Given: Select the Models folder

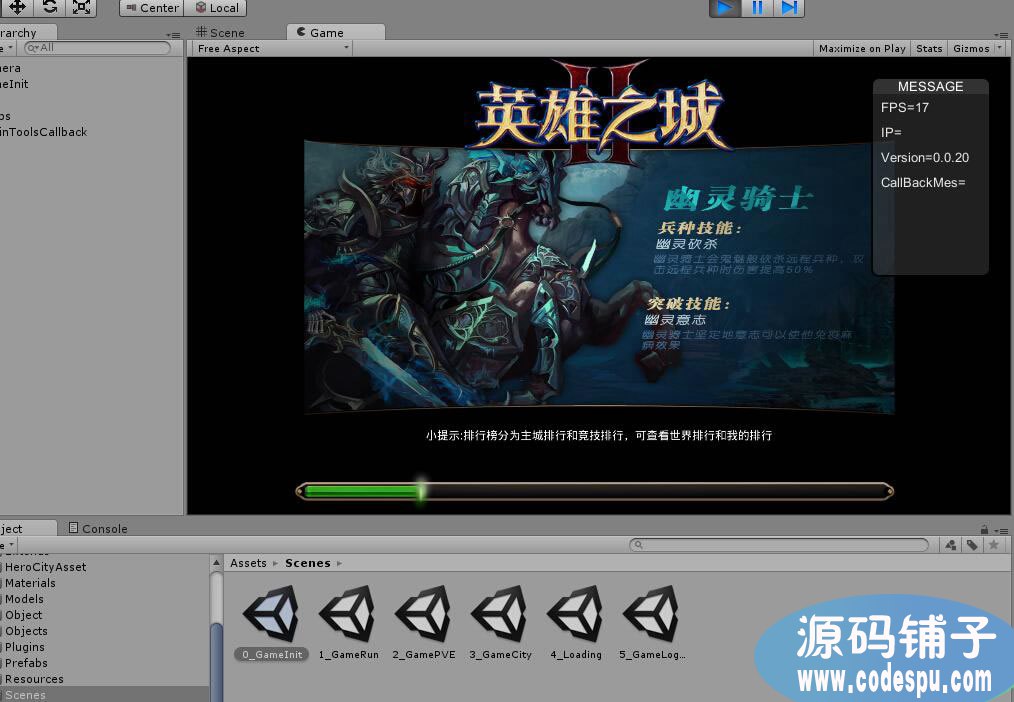Looking at the screenshot, I should coord(24,599).
